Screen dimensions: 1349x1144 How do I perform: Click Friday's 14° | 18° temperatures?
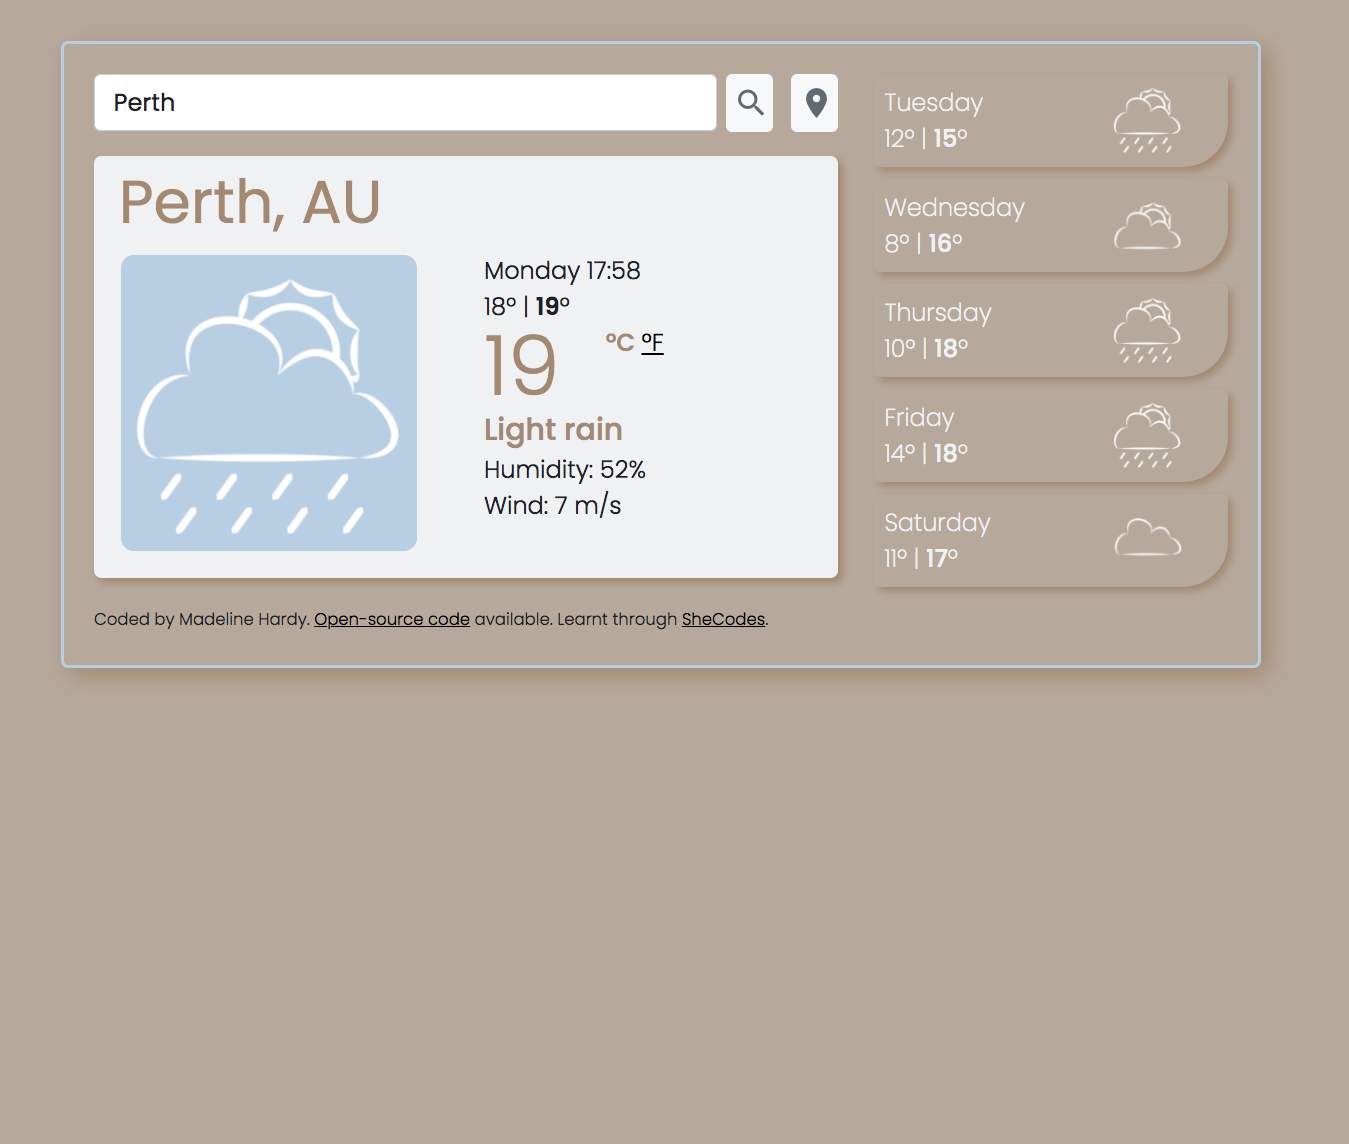926,454
